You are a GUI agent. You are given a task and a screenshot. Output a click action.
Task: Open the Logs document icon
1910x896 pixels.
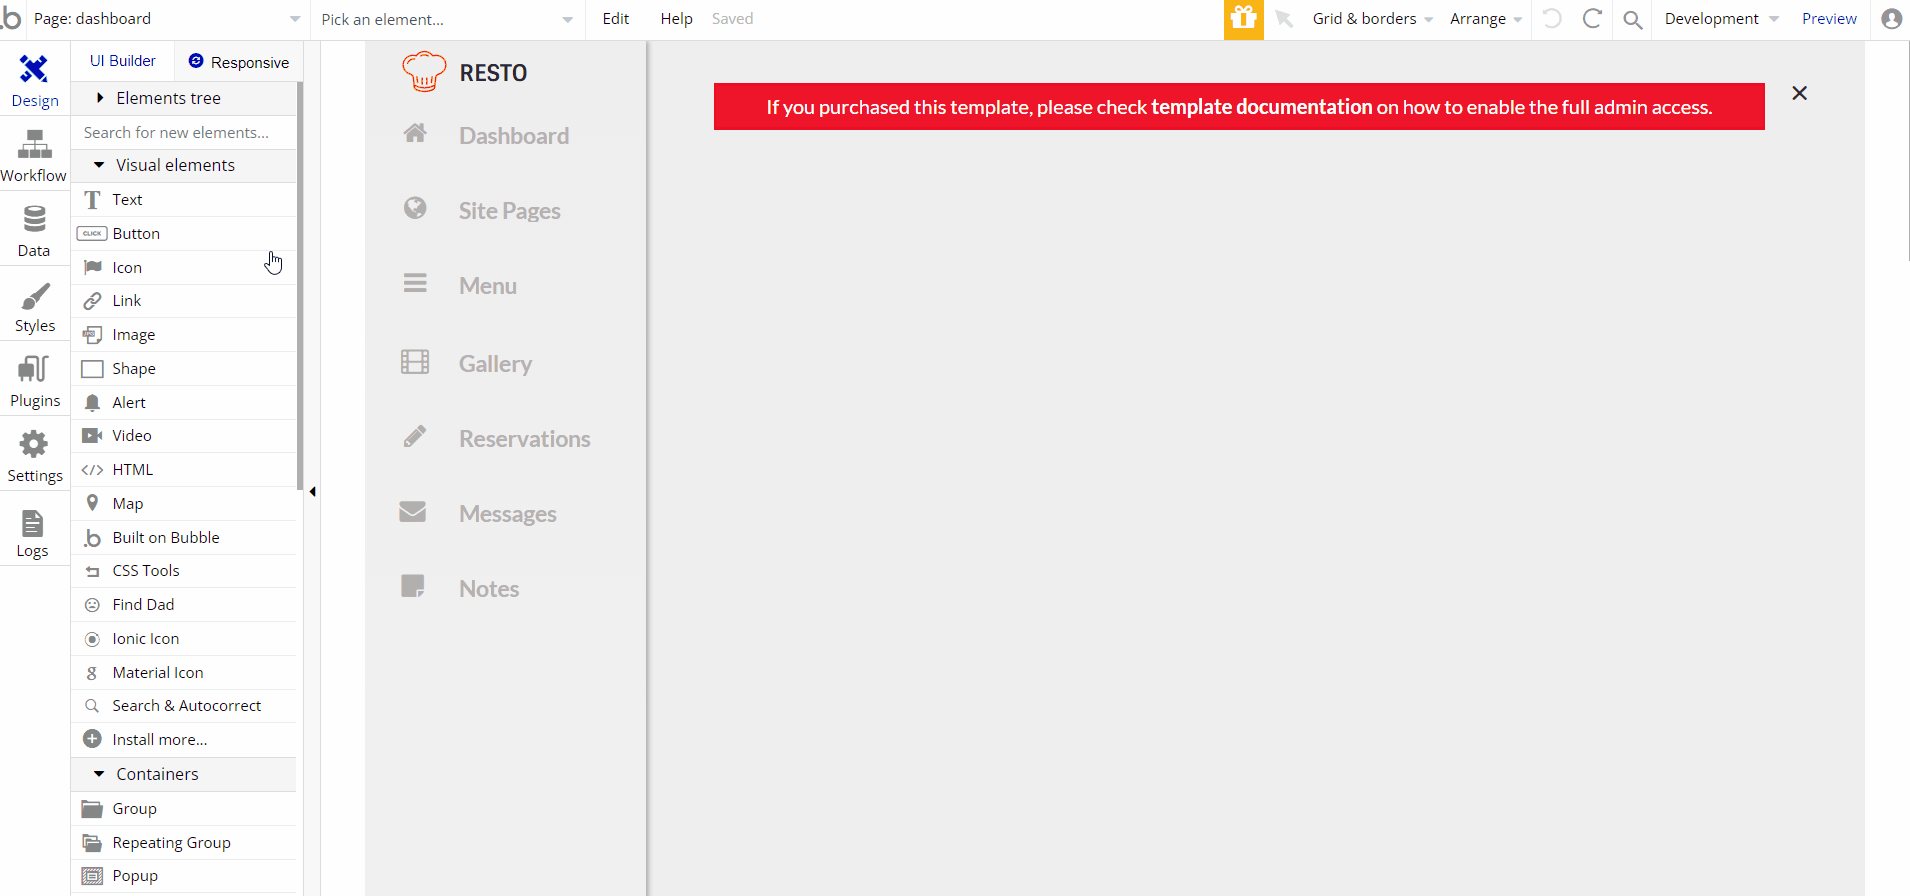coord(33,523)
